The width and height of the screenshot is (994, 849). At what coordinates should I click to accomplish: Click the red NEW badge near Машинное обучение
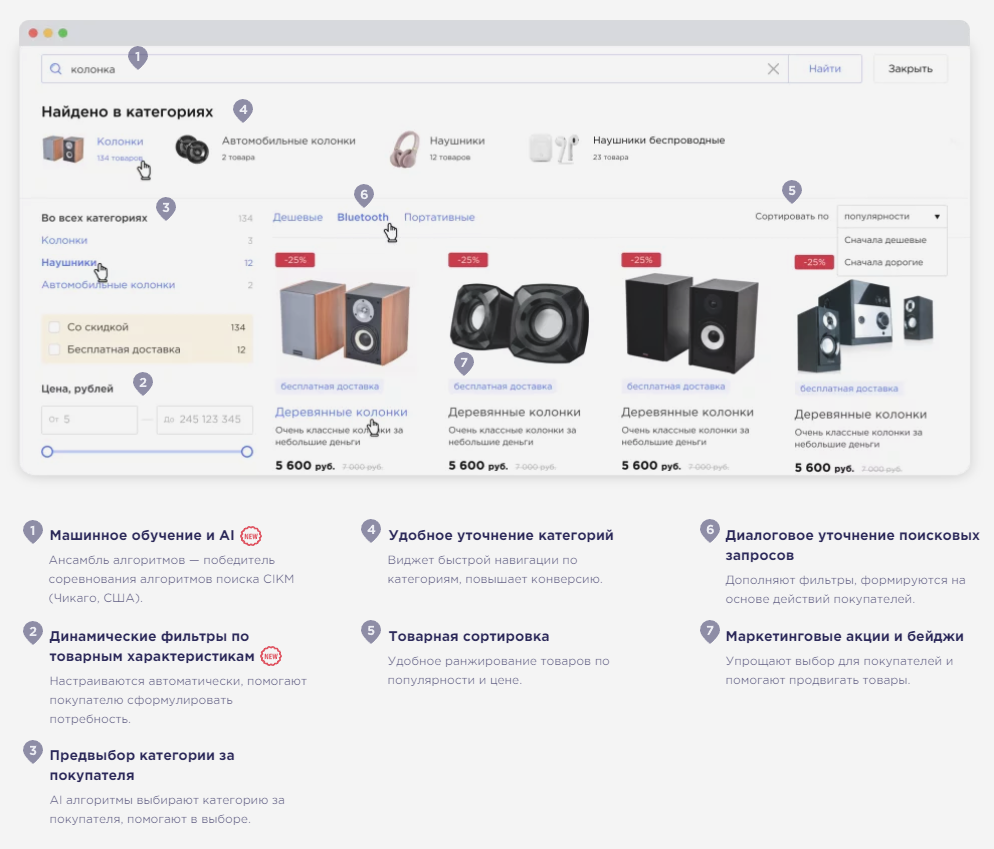pos(251,536)
